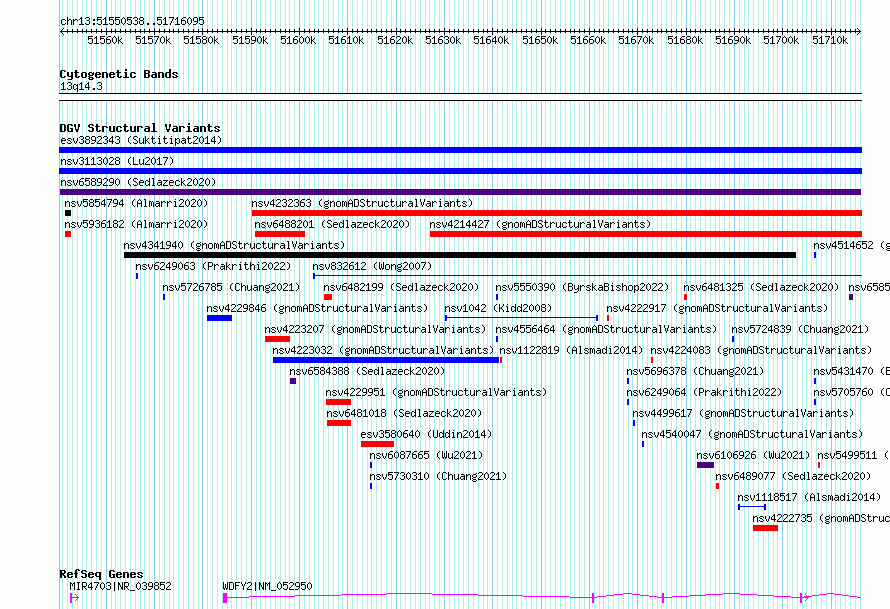Click the nsv6249064 (Prakrithi2022) label
This screenshot has height=609, width=890.
pos(704,392)
